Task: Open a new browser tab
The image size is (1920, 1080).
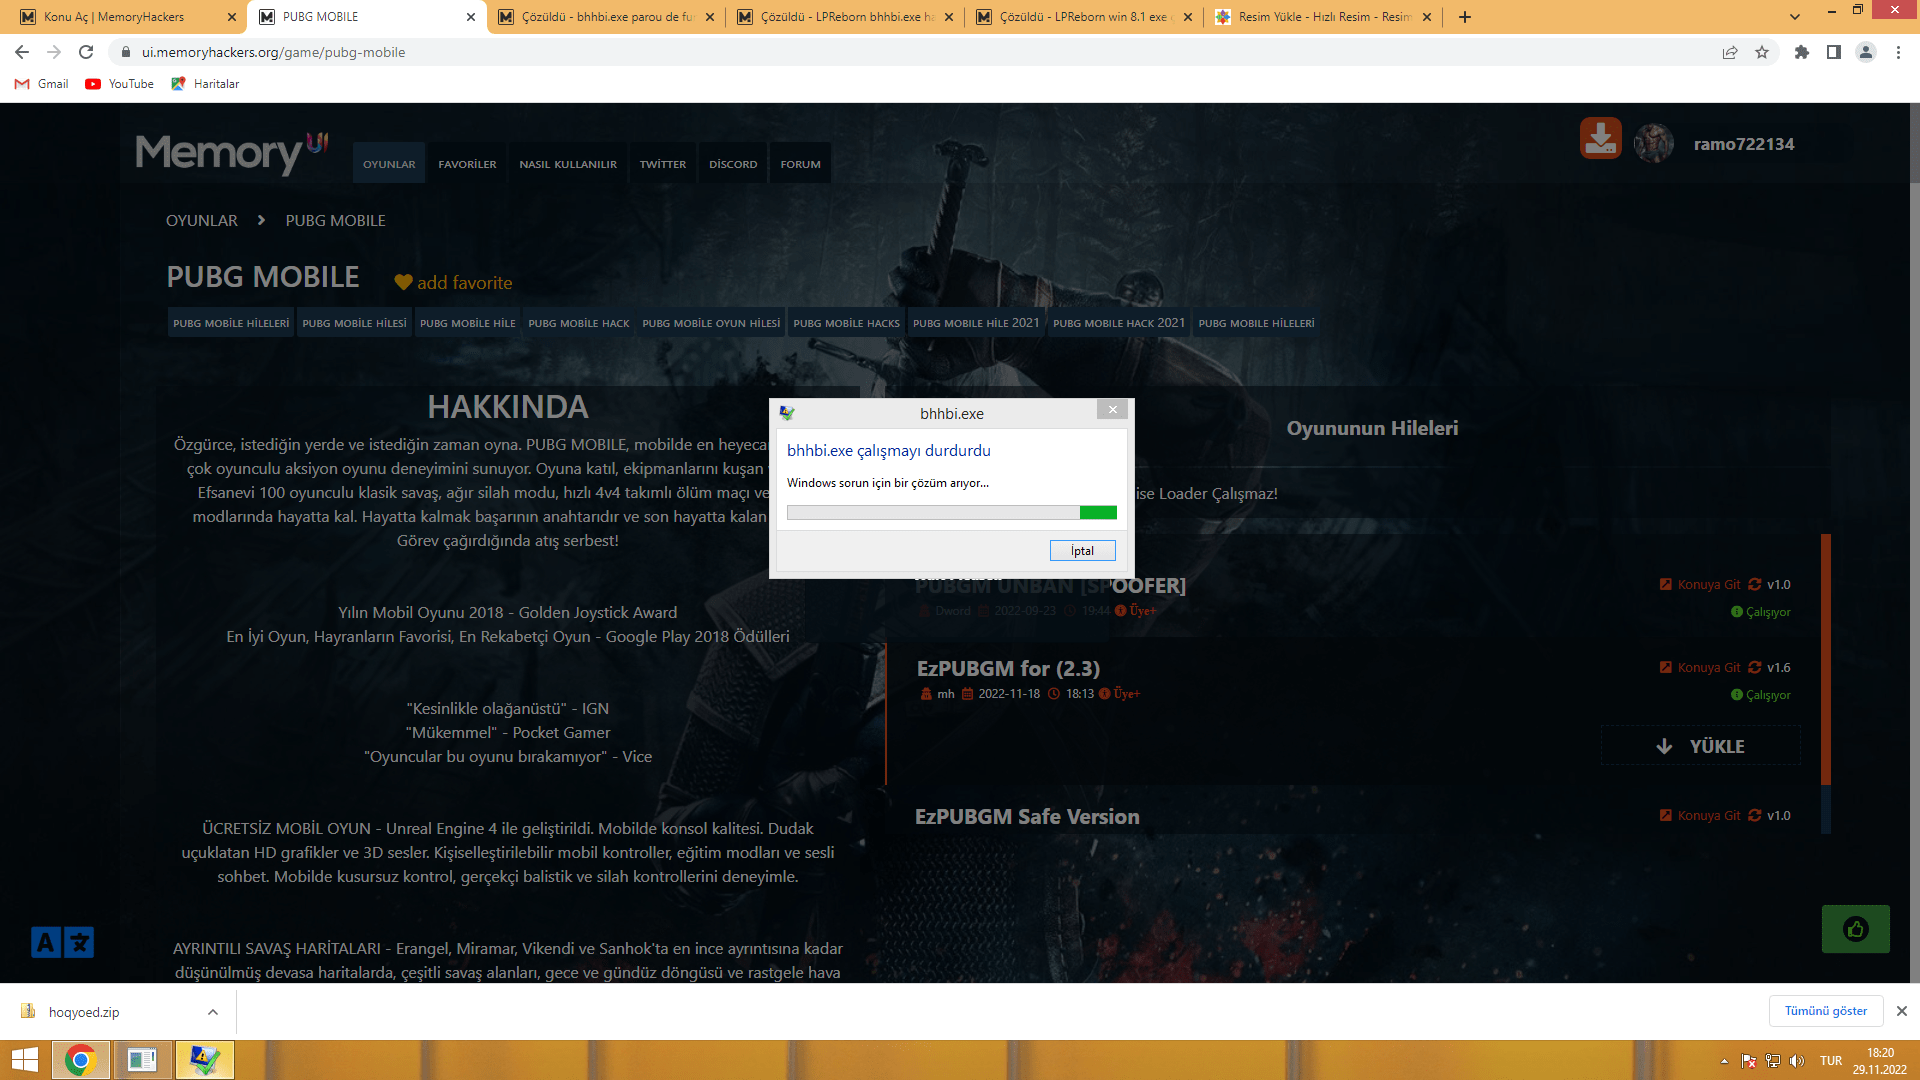Action: 1465,17
